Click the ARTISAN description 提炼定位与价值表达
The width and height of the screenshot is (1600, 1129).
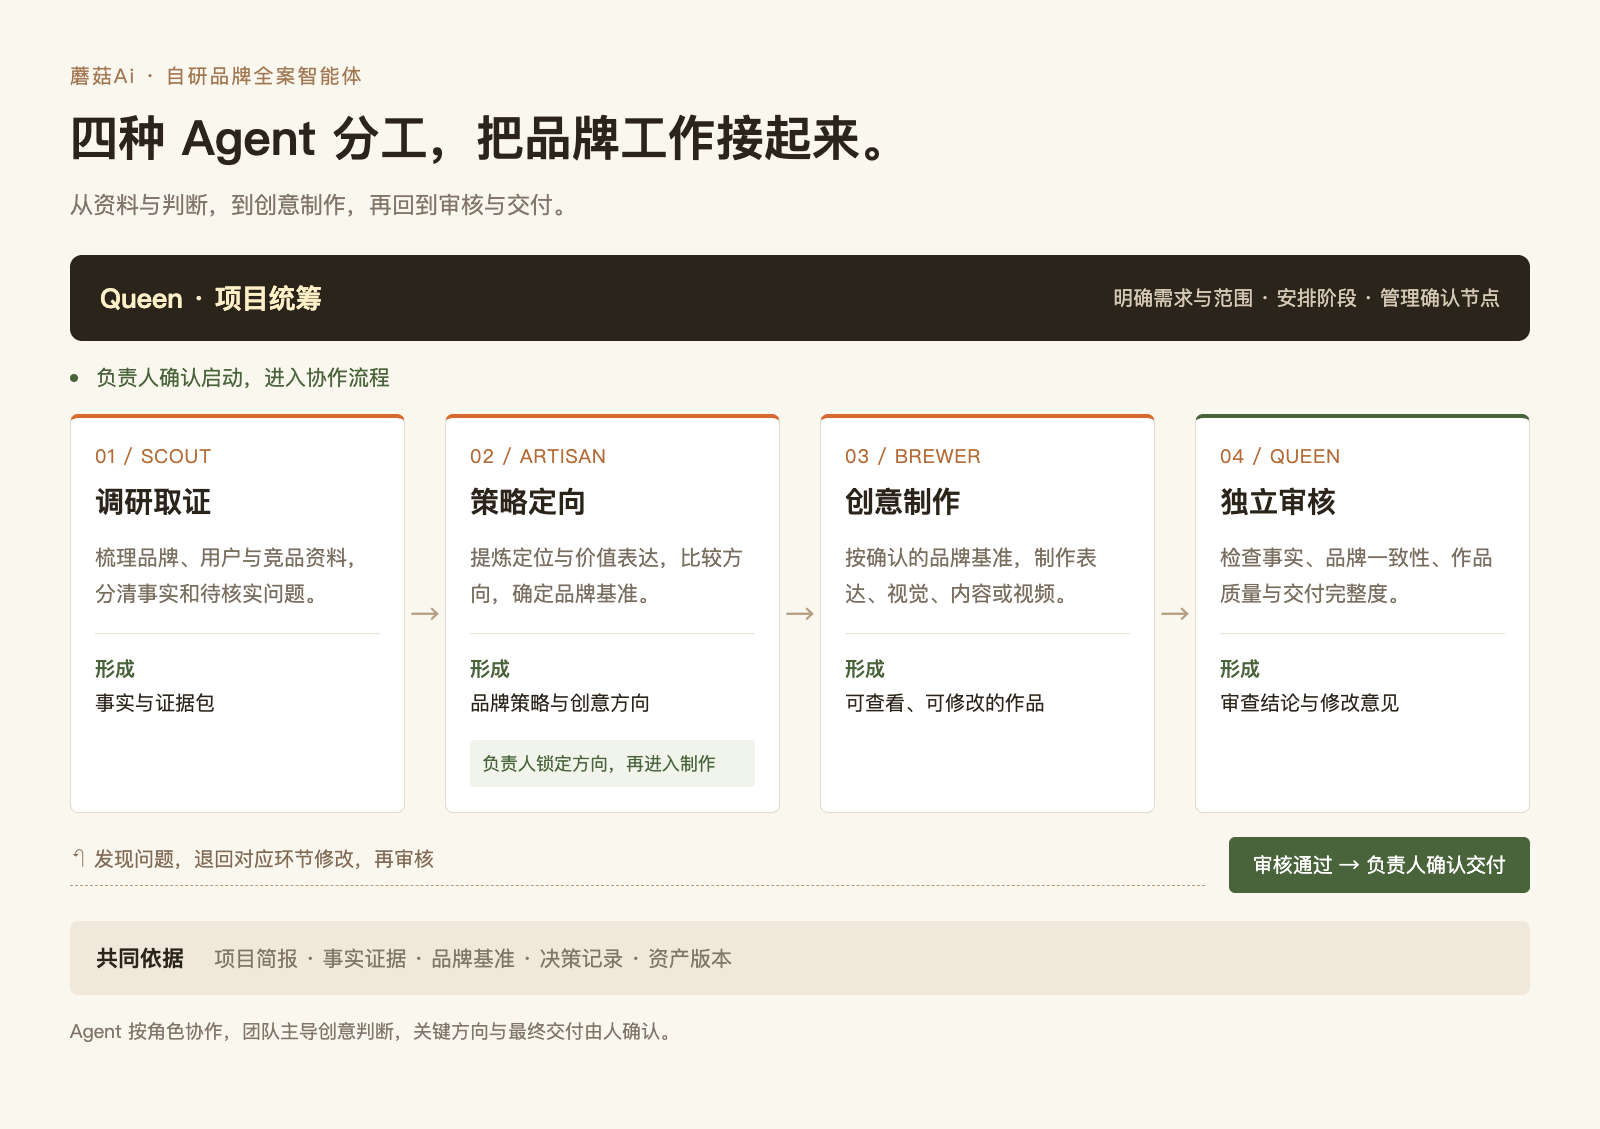pos(606,576)
